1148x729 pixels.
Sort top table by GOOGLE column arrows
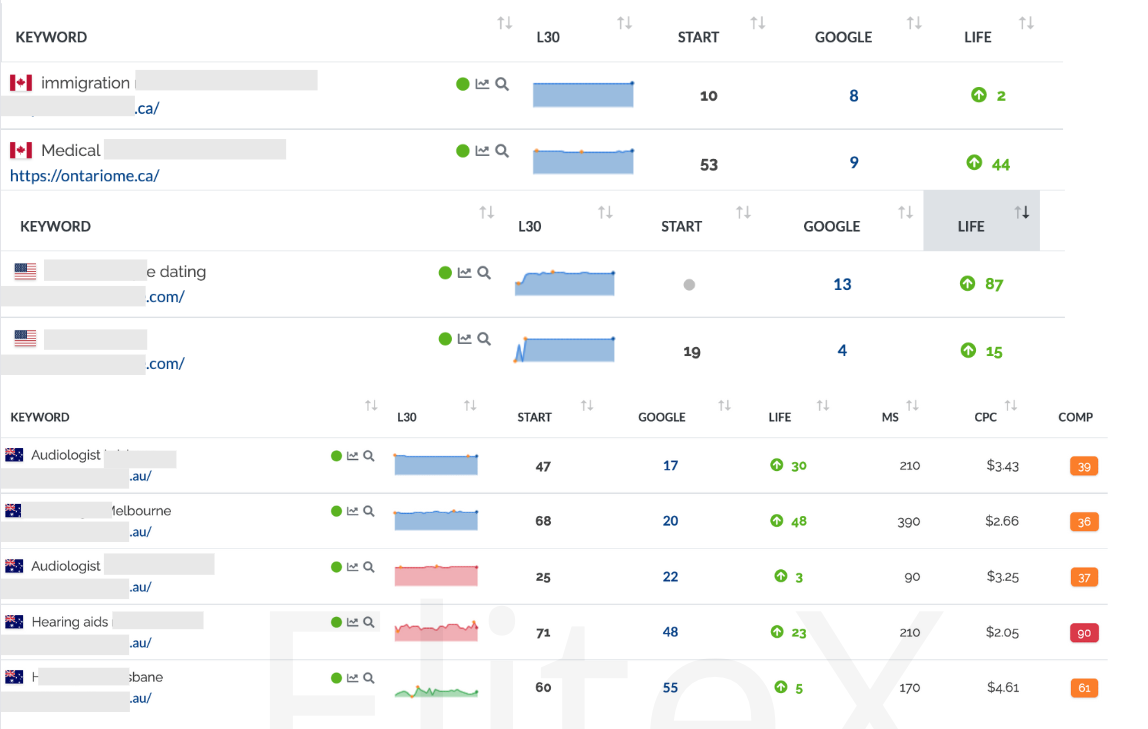click(x=914, y=23)
